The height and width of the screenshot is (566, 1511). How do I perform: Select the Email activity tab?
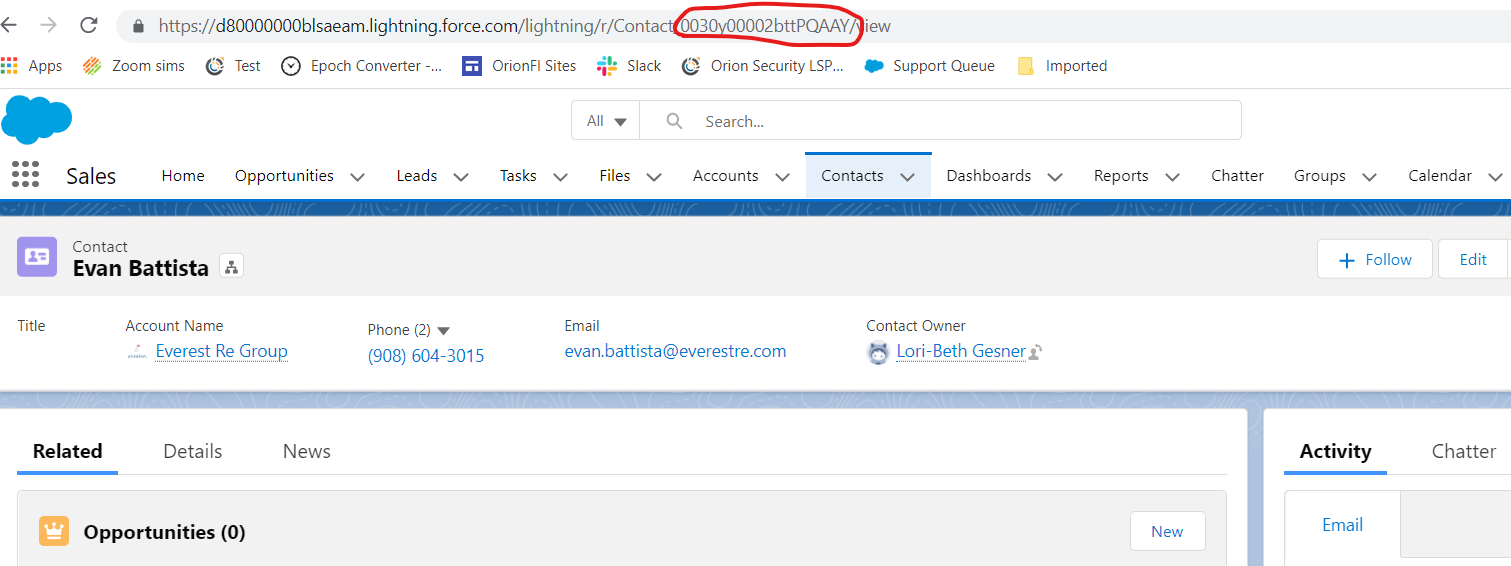(1342, 525)
